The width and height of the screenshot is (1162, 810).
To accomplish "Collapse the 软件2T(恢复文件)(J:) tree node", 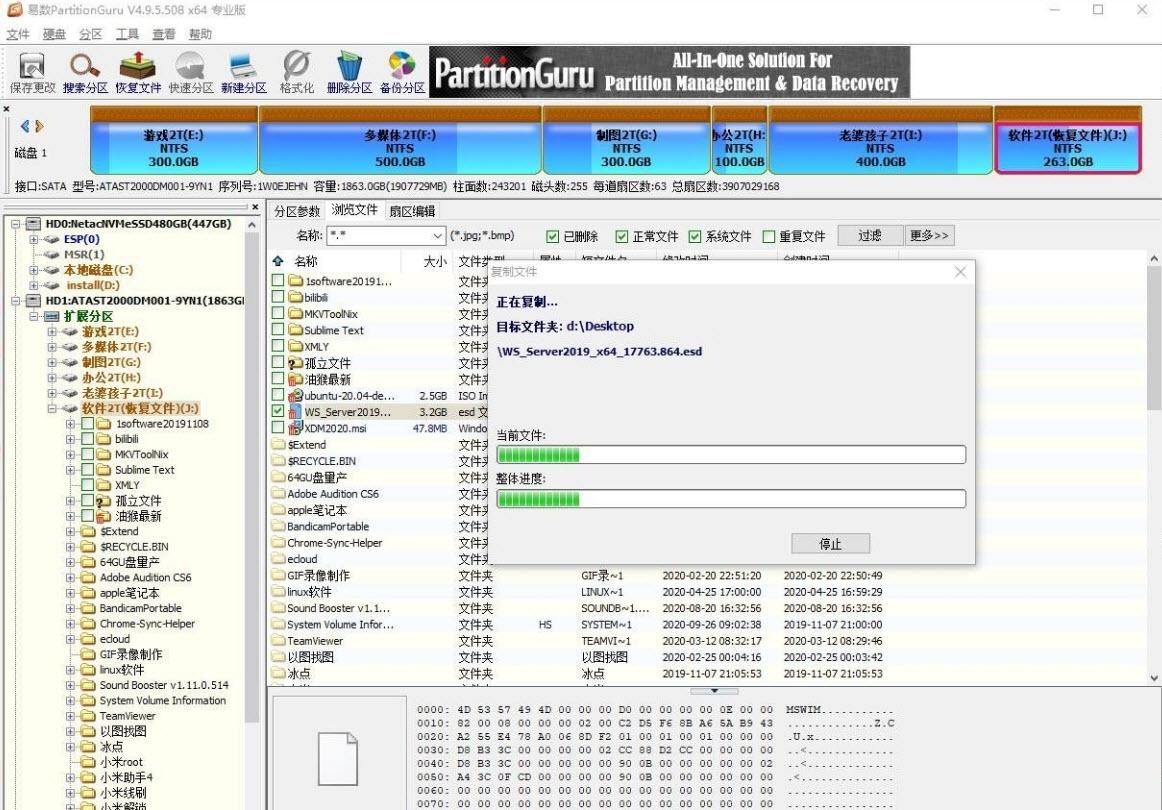I will click(52, 408).
